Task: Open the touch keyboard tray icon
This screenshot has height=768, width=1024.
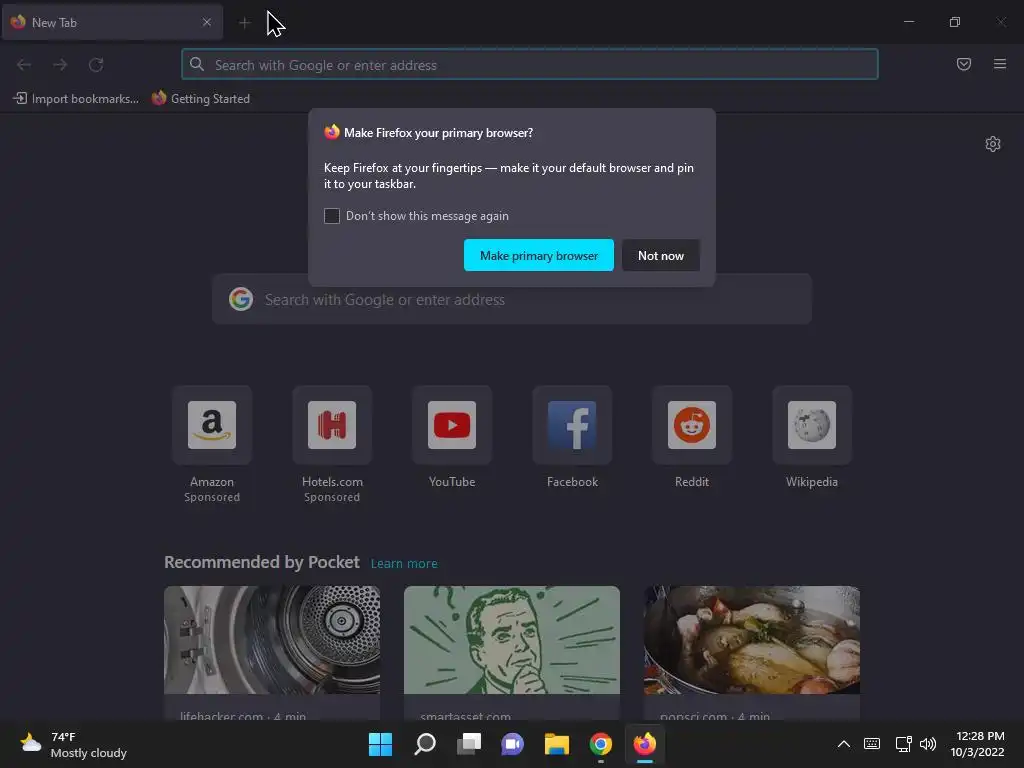Action: (x=872, y=744)
